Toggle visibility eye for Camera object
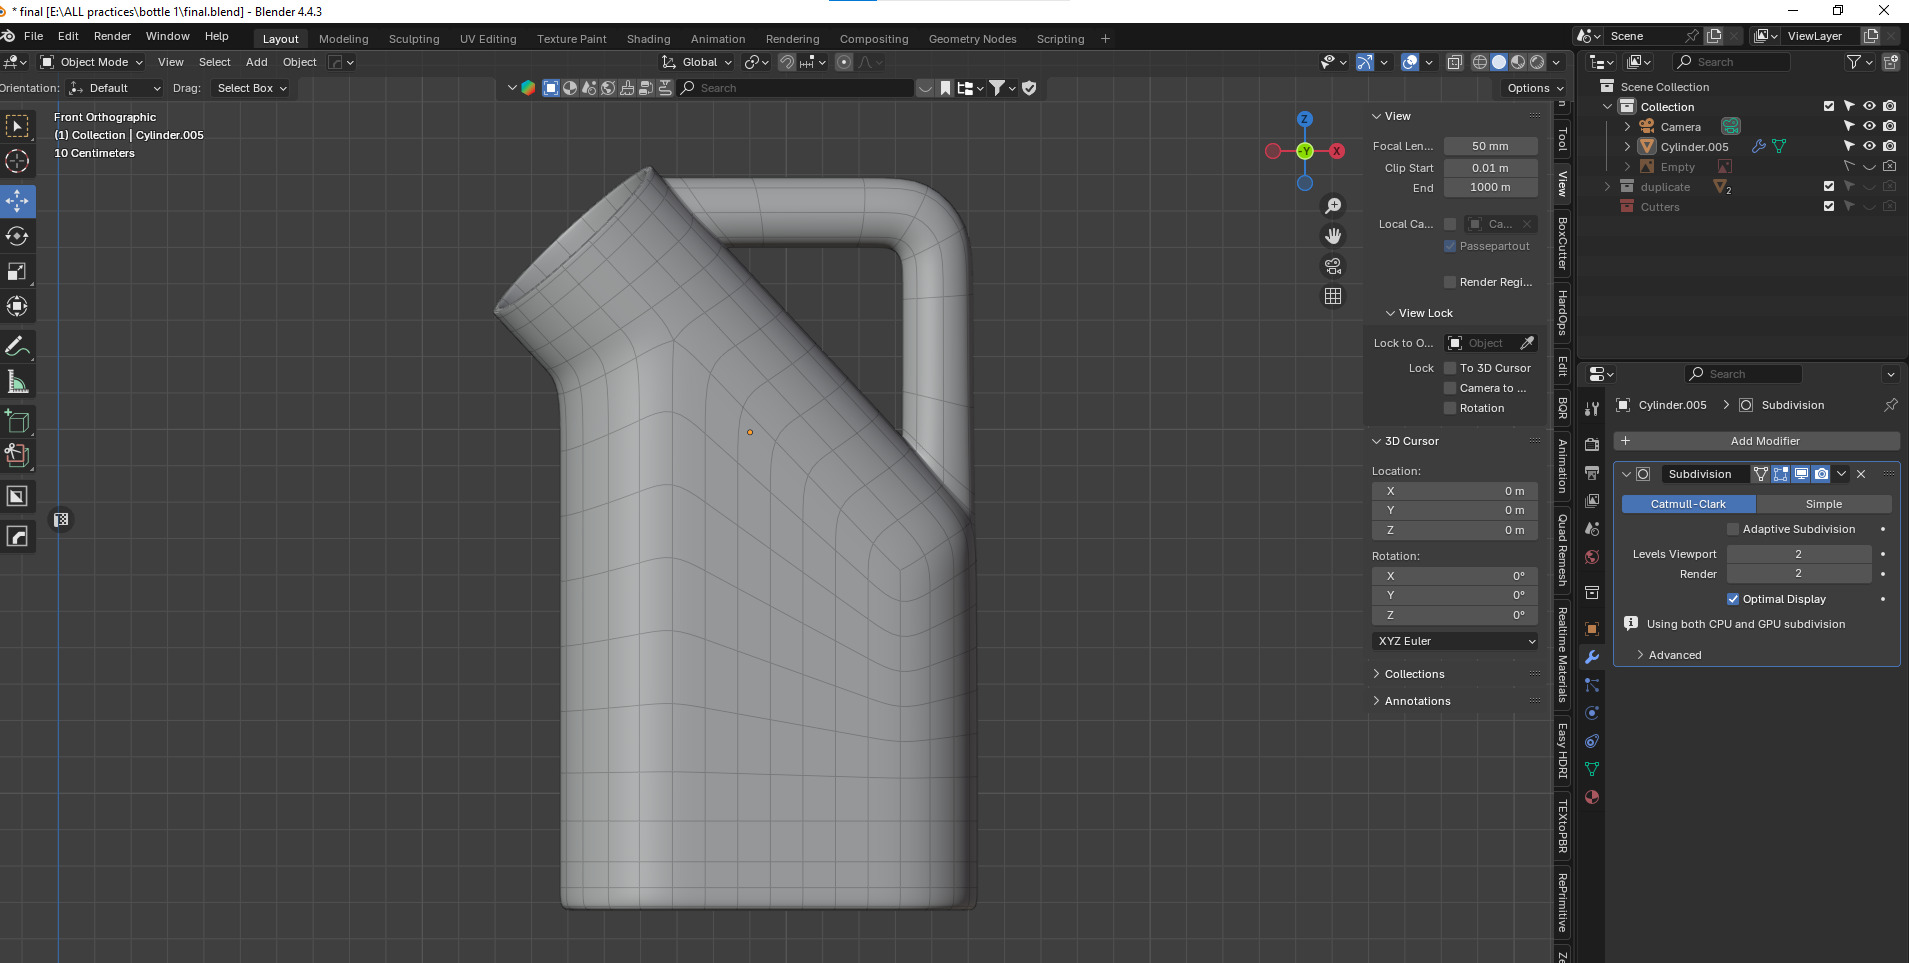 [1869, 126]
